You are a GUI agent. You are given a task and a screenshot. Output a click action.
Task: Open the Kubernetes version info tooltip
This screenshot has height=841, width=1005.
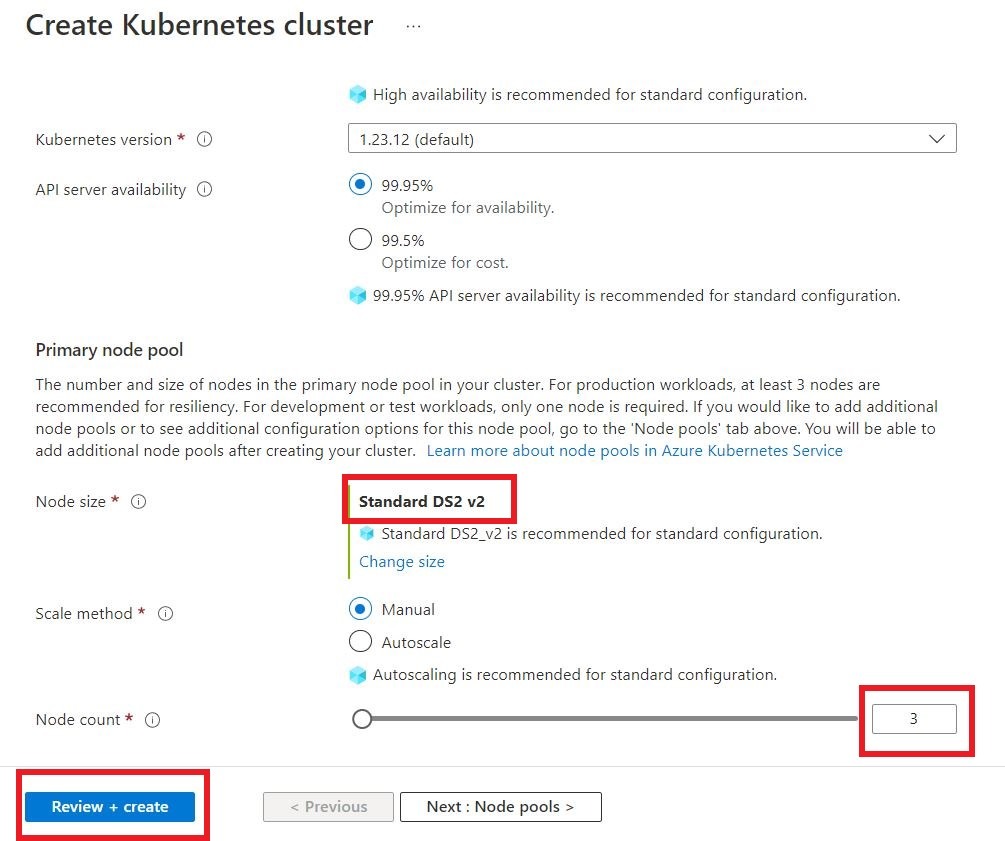point(204,140)
